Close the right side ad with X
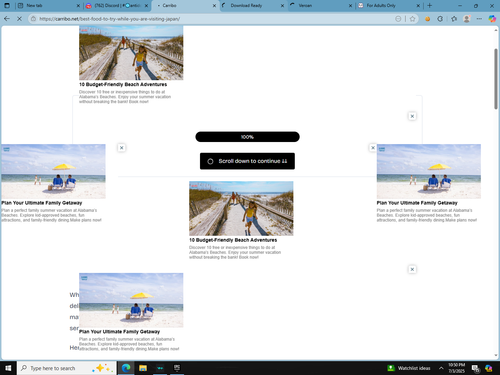The width and height of the screenshot is (500, 375). [373, 148]
